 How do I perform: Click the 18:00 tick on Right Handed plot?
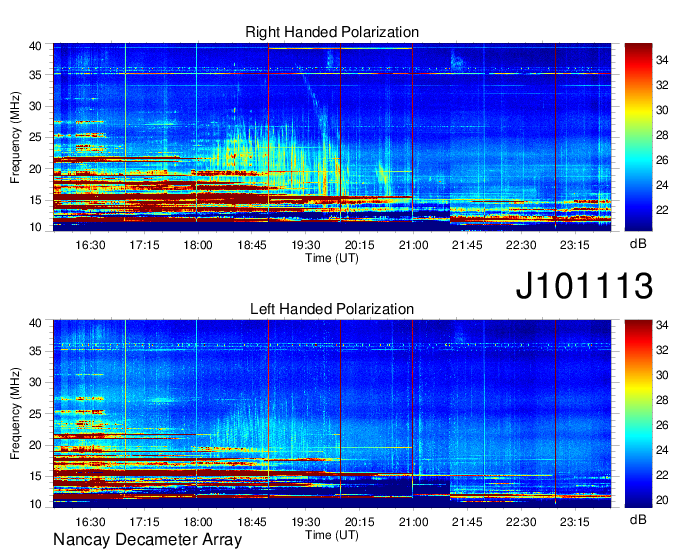pyautogui.click(x=198, y=245)
